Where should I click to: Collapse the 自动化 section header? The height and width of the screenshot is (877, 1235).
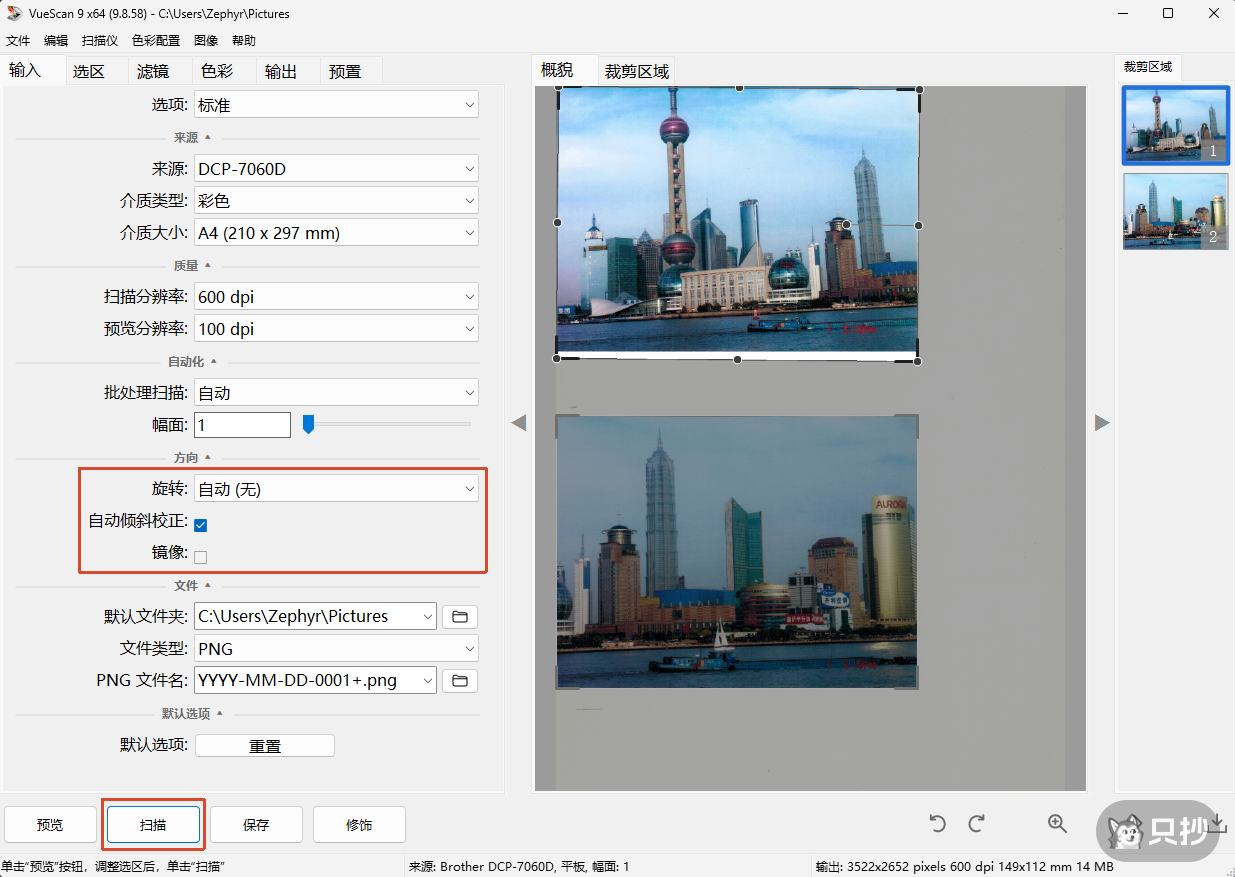[x=192, y=362]
